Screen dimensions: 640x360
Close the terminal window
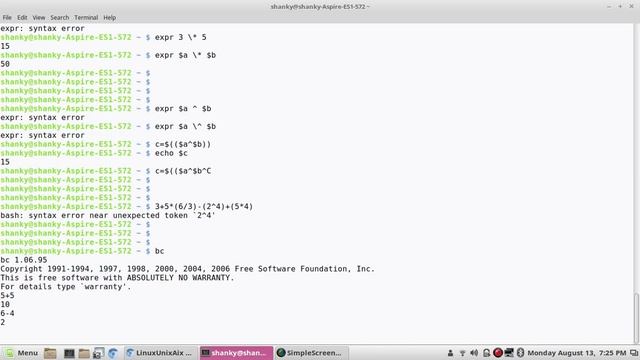631,7
